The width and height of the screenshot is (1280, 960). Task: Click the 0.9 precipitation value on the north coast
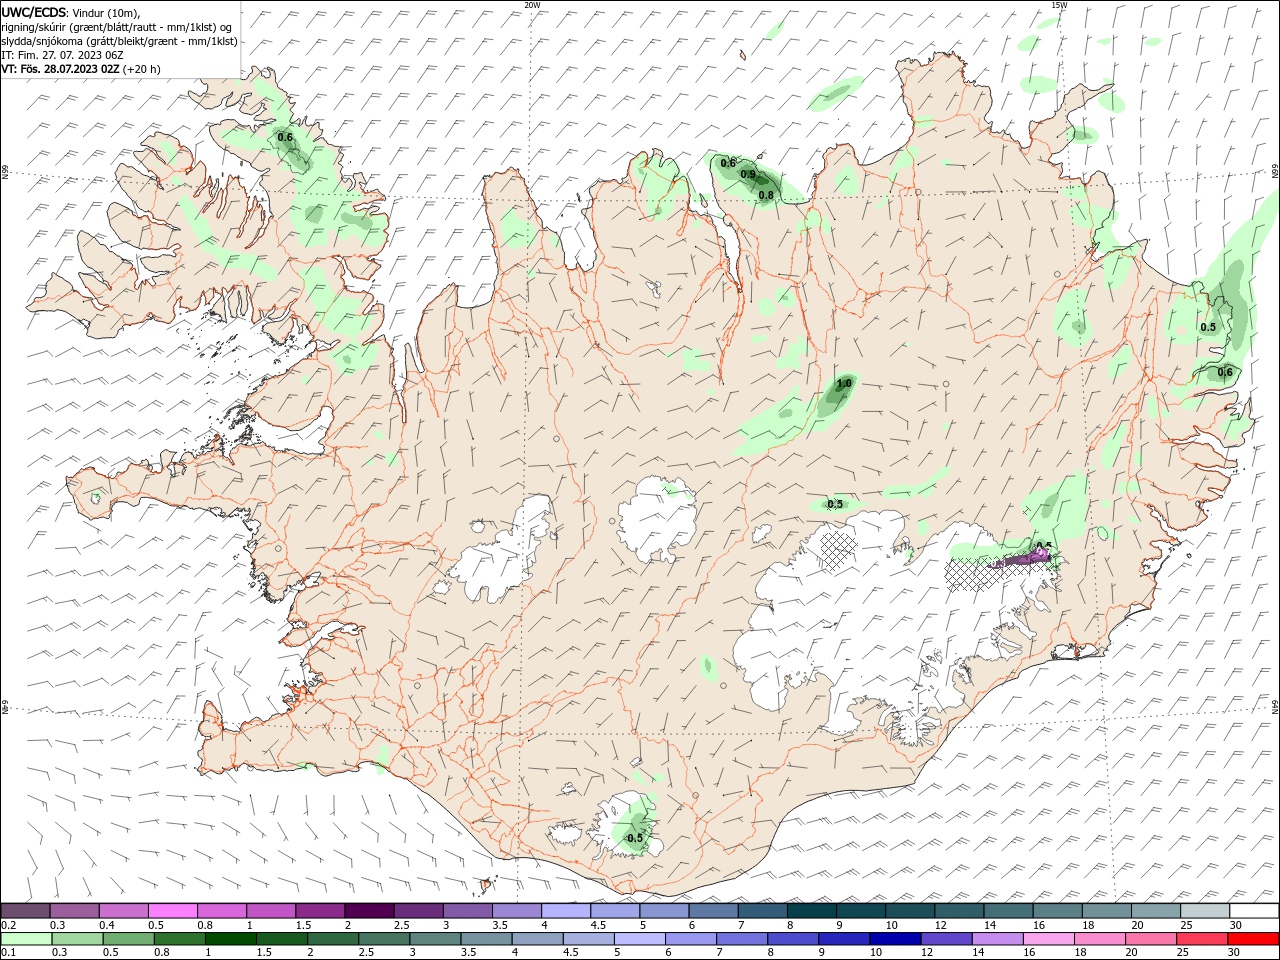(748, 175)
